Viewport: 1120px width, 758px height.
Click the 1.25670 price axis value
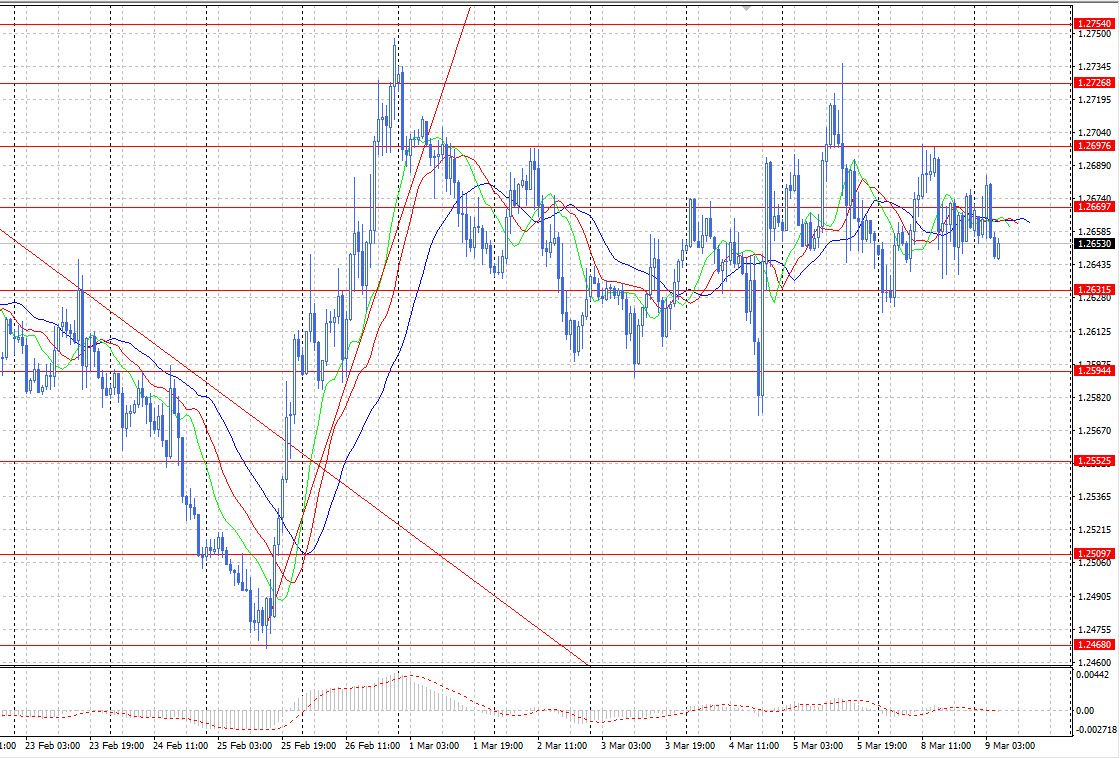pos(1094,431)
